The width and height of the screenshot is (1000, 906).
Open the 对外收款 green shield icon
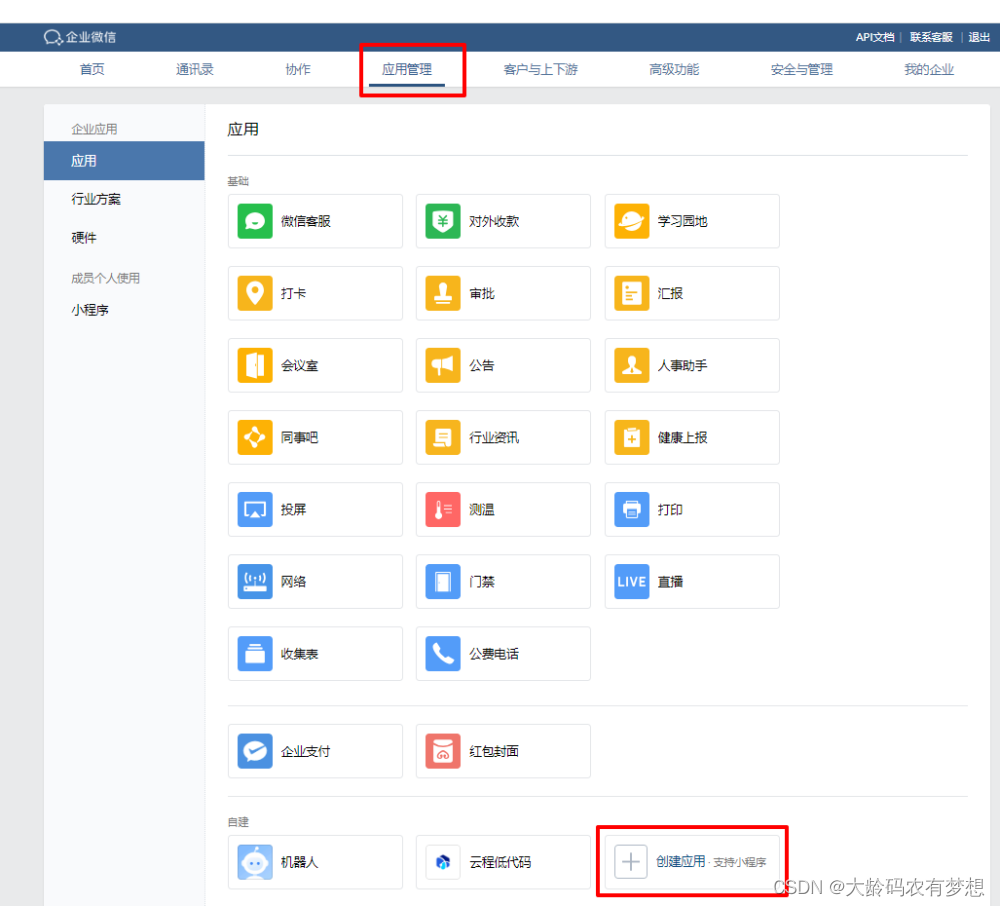[443, 221]
